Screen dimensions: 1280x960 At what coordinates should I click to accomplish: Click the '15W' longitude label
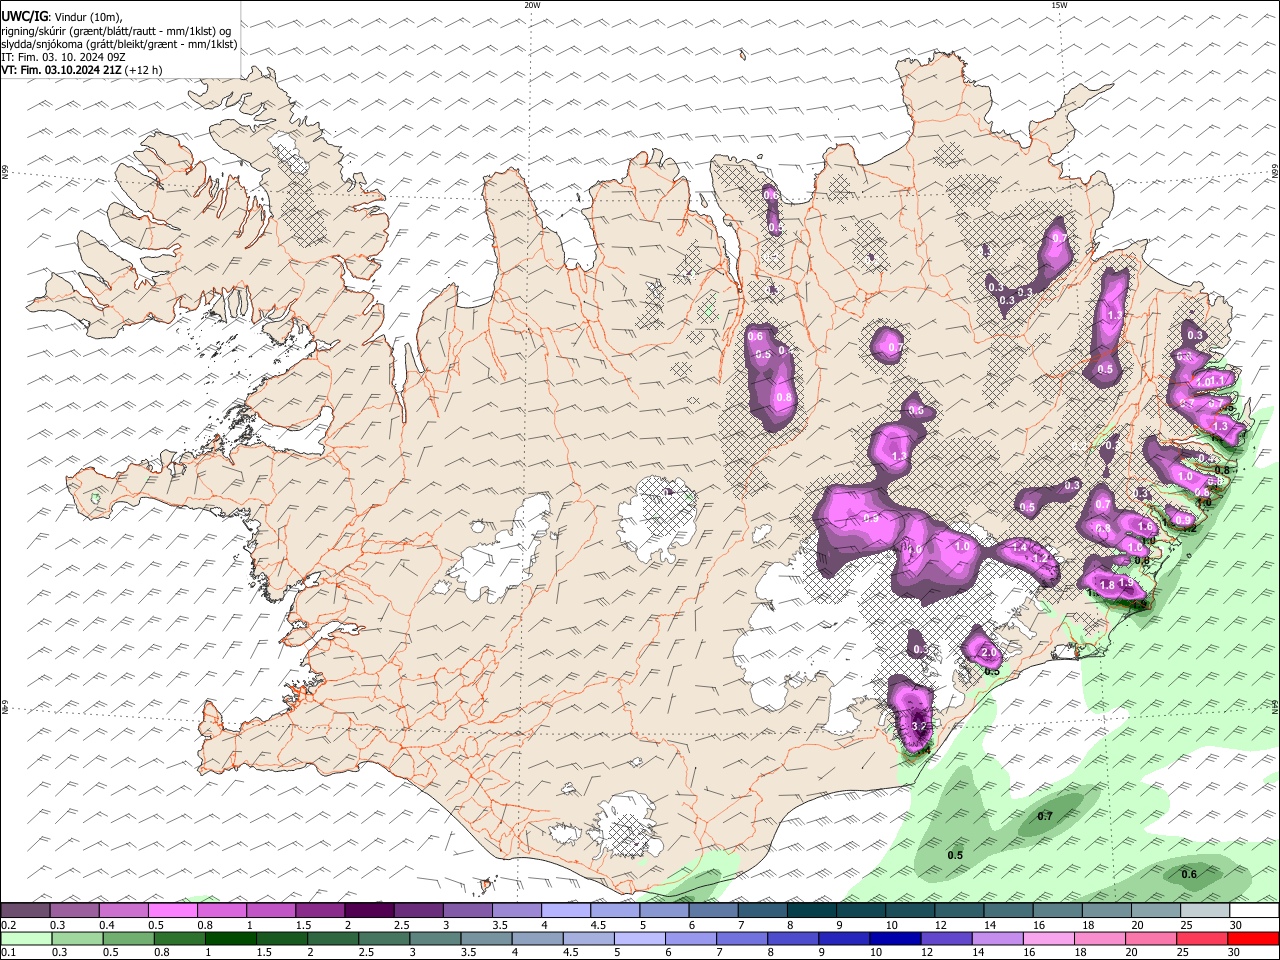1059,5
